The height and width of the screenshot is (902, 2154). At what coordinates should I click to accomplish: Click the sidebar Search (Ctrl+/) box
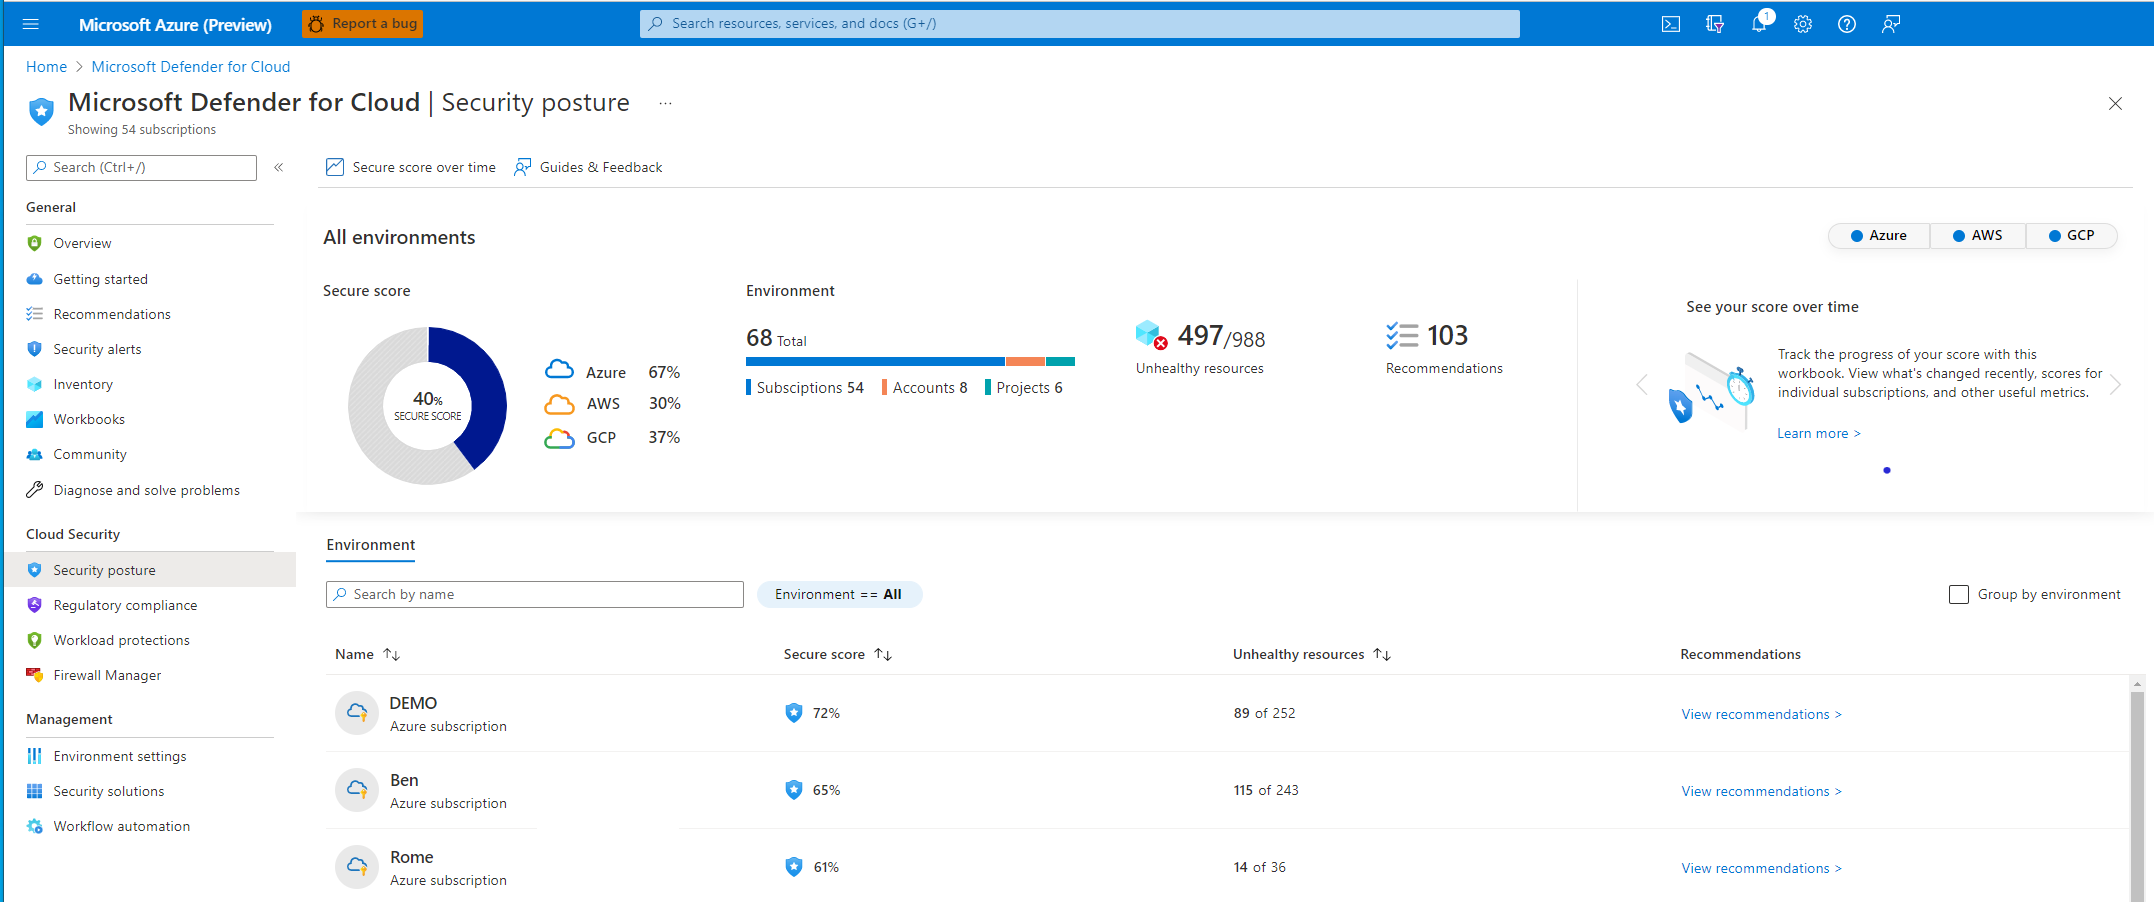[x=141, y=168]
